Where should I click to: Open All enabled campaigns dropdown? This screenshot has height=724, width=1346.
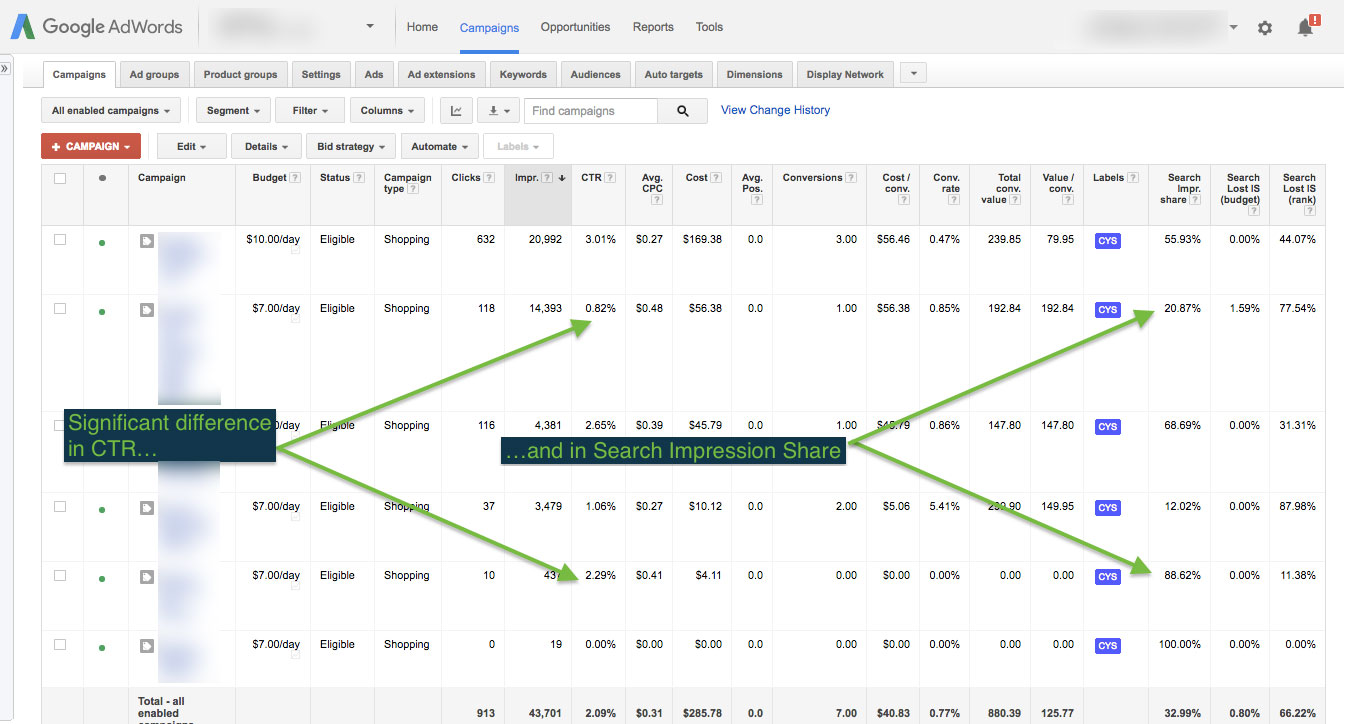click(x=111, y=111)
